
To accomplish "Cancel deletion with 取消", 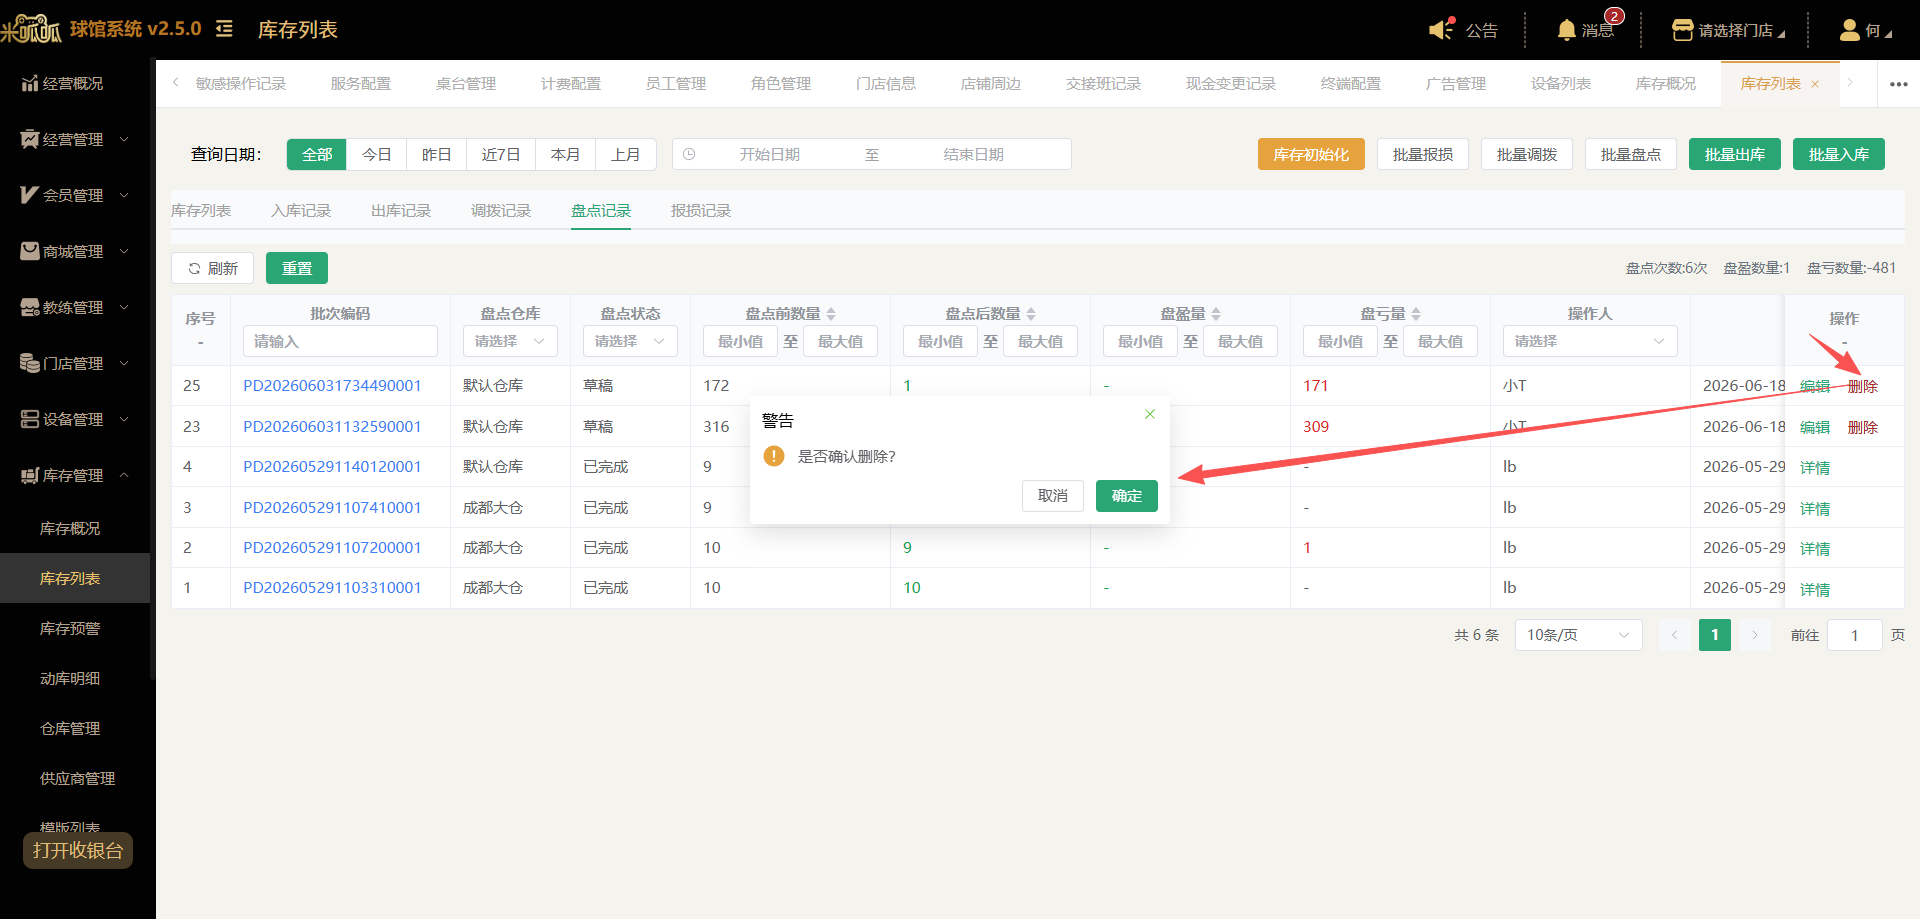I will click(x=1053, y=496).
